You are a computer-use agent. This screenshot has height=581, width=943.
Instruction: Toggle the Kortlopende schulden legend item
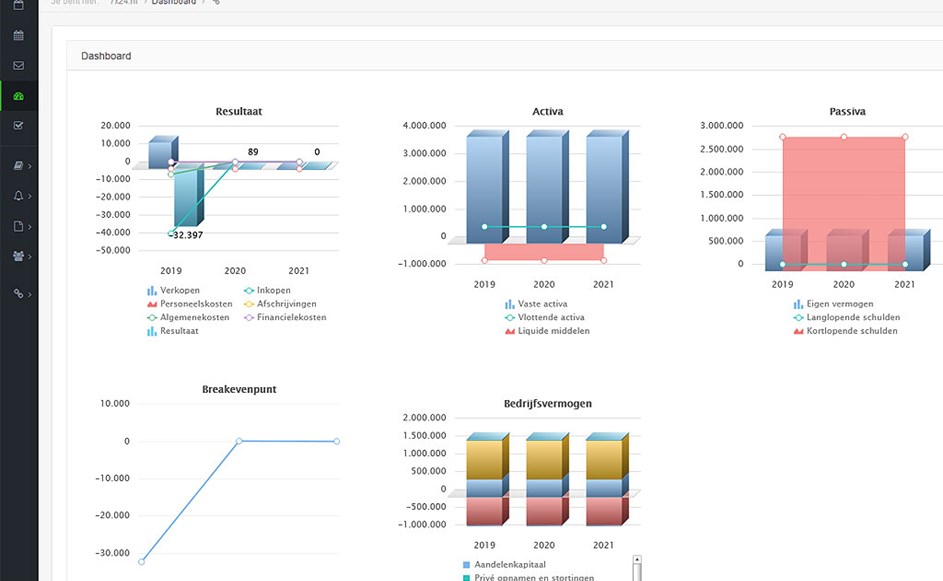[845, 331]
